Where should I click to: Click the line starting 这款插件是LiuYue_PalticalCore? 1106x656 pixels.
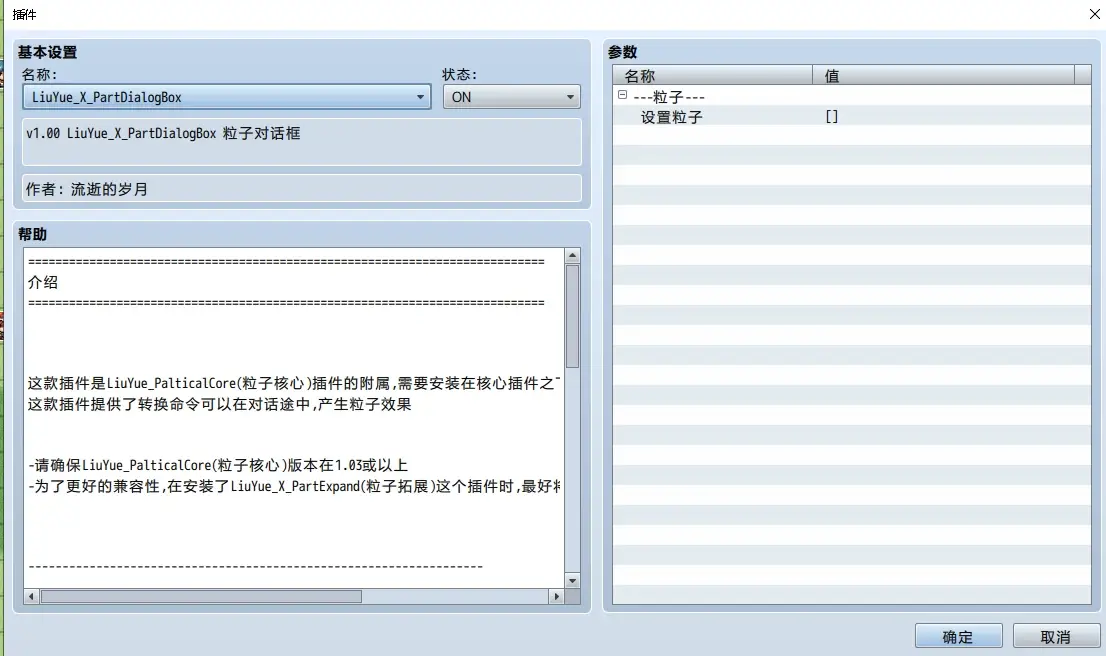[x=294, y=383]
